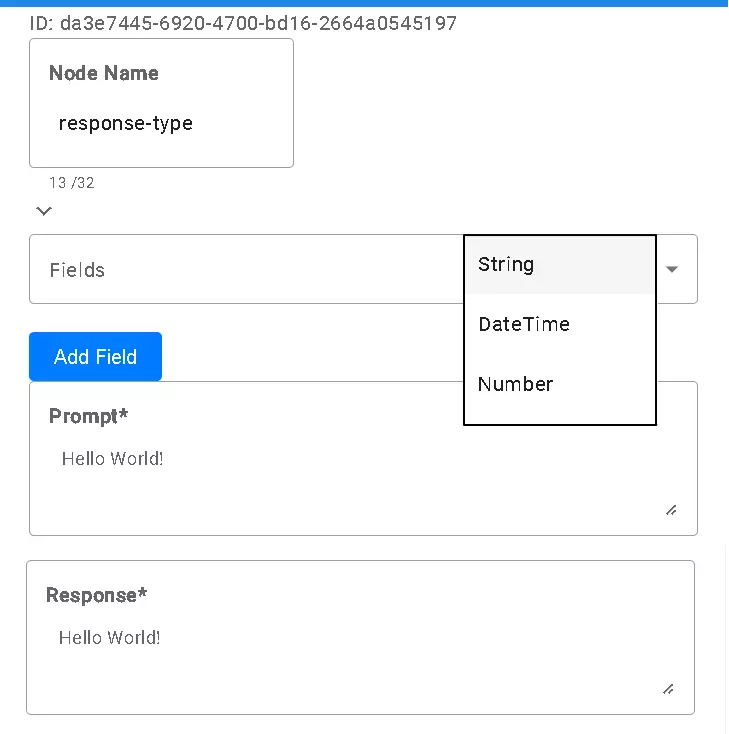Grab the Prompt textarea resize handle
This screenshot has height=734, width=729.
pos(671,510)
